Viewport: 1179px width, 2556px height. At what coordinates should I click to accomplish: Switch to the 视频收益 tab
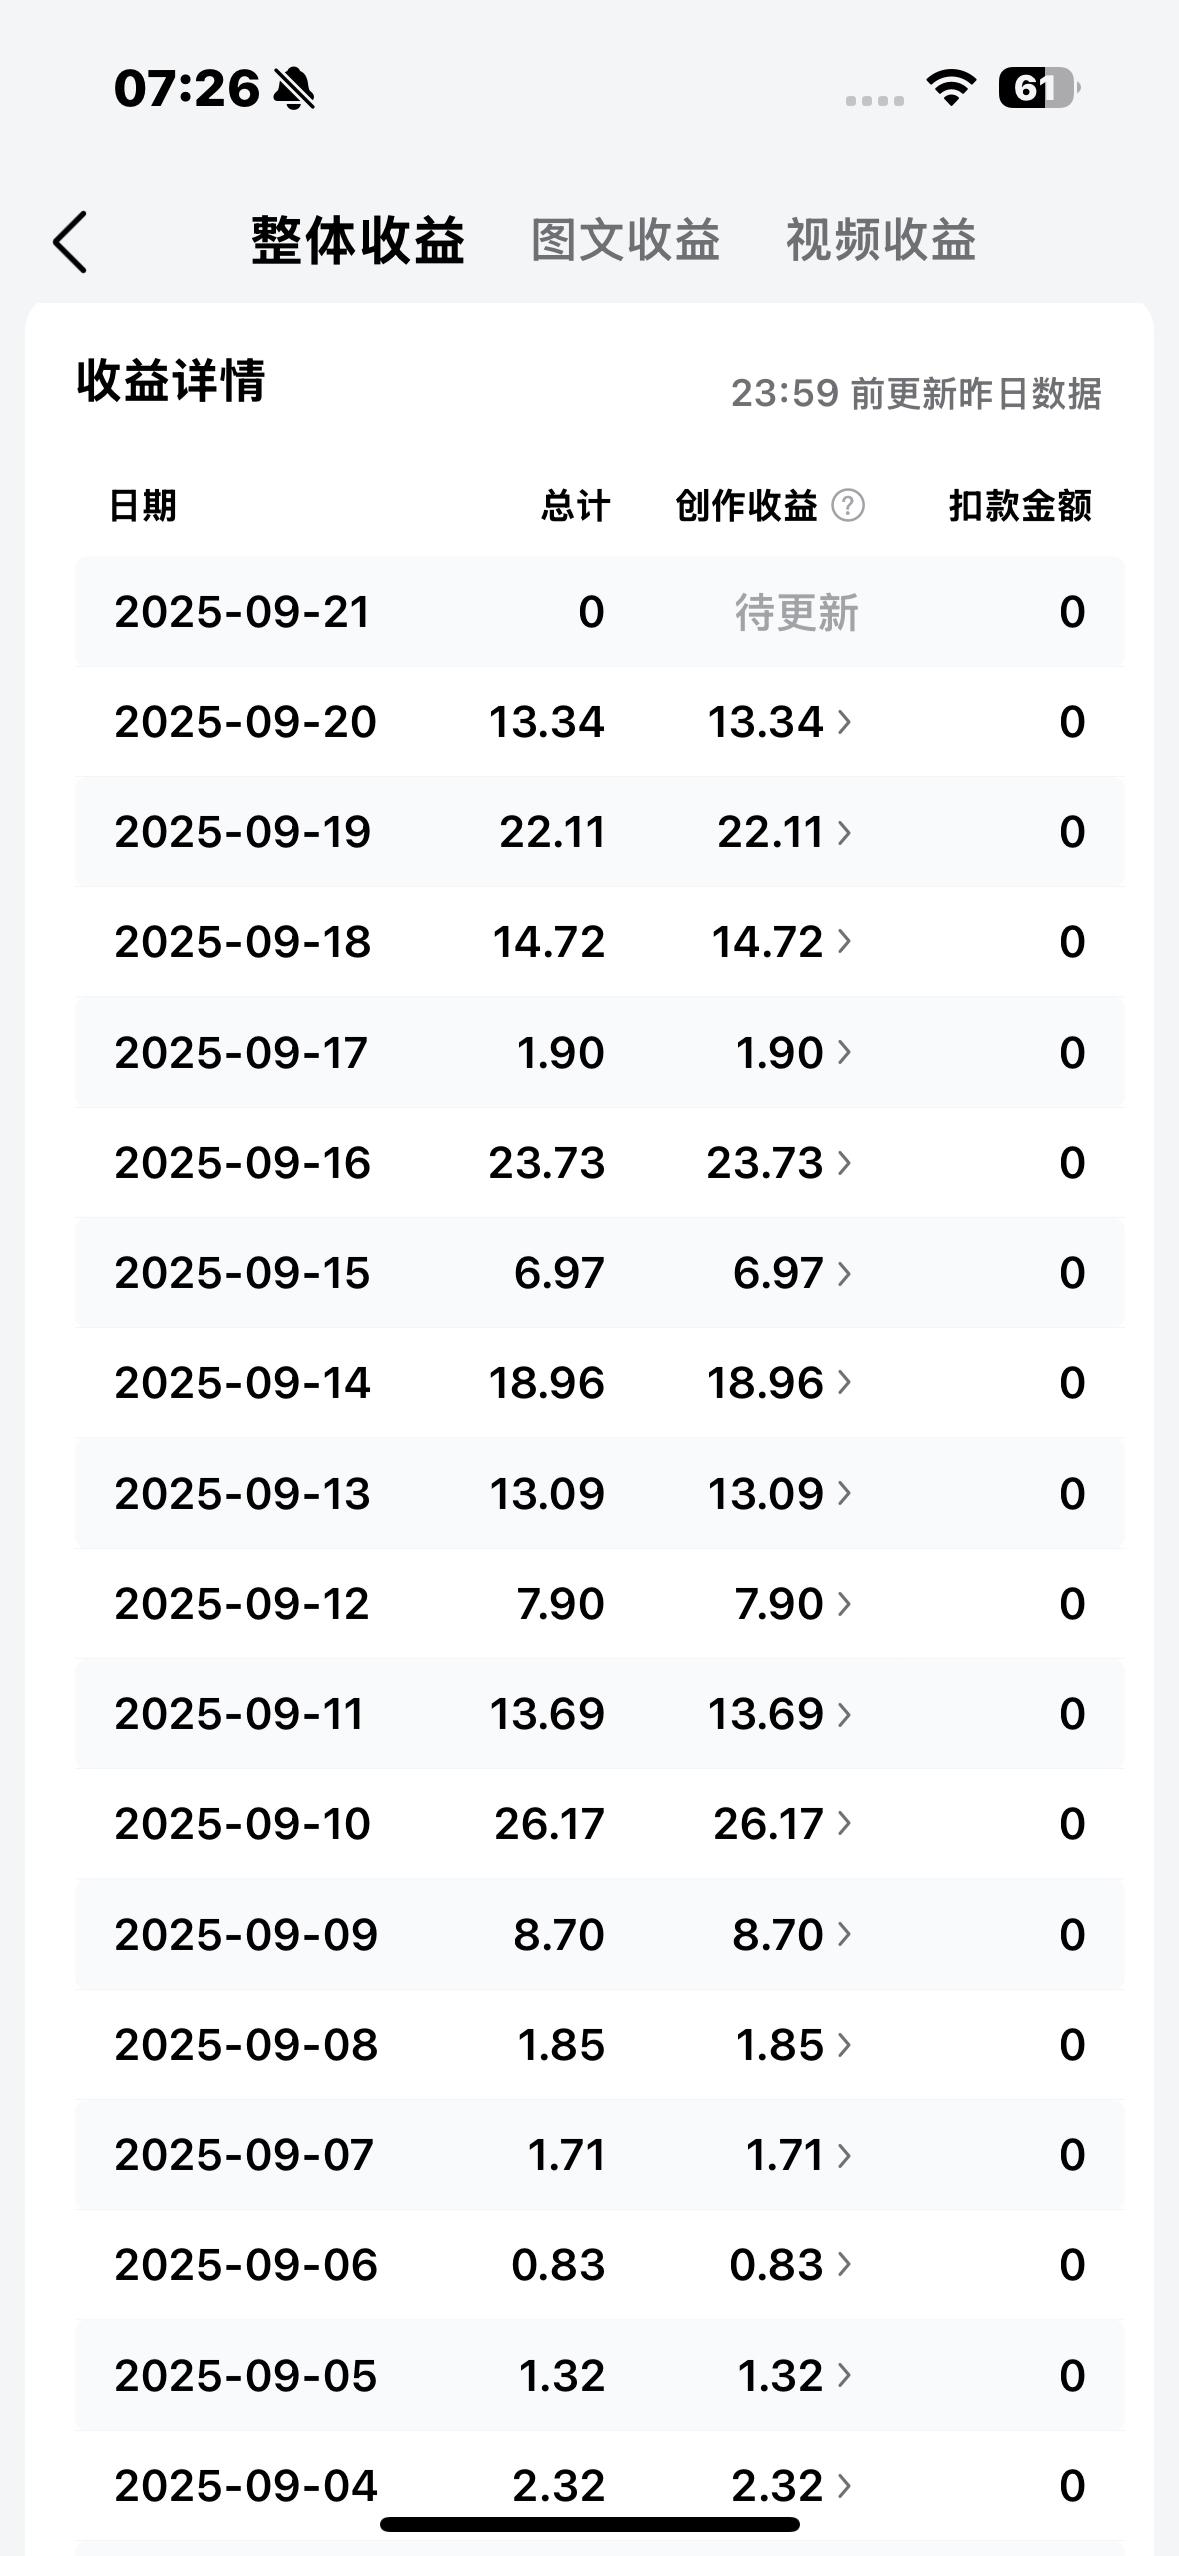pyautogui.click(x=880, y=240)
